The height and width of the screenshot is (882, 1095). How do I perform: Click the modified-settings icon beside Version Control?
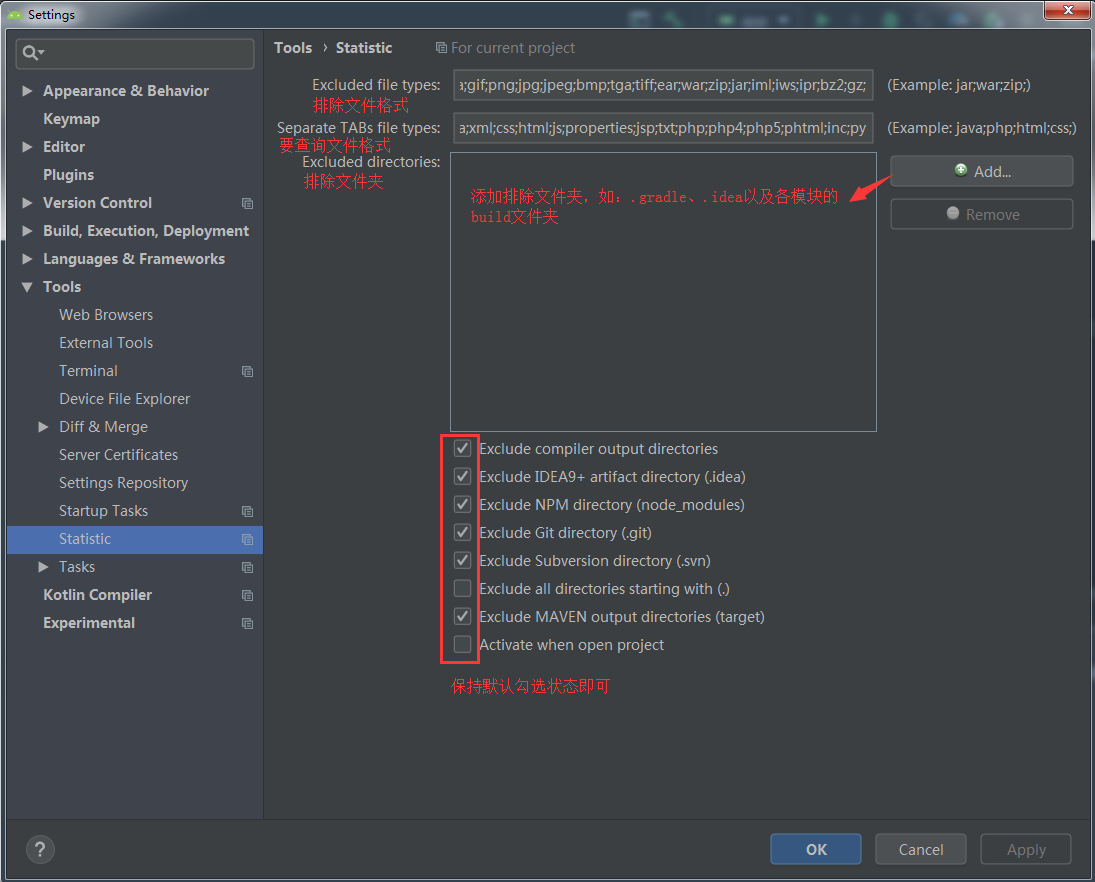[x=247, y=202]
